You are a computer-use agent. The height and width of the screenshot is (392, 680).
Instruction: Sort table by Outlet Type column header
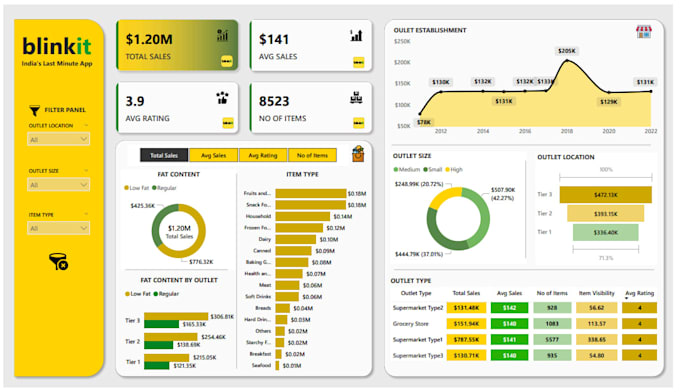pos(416,293)
